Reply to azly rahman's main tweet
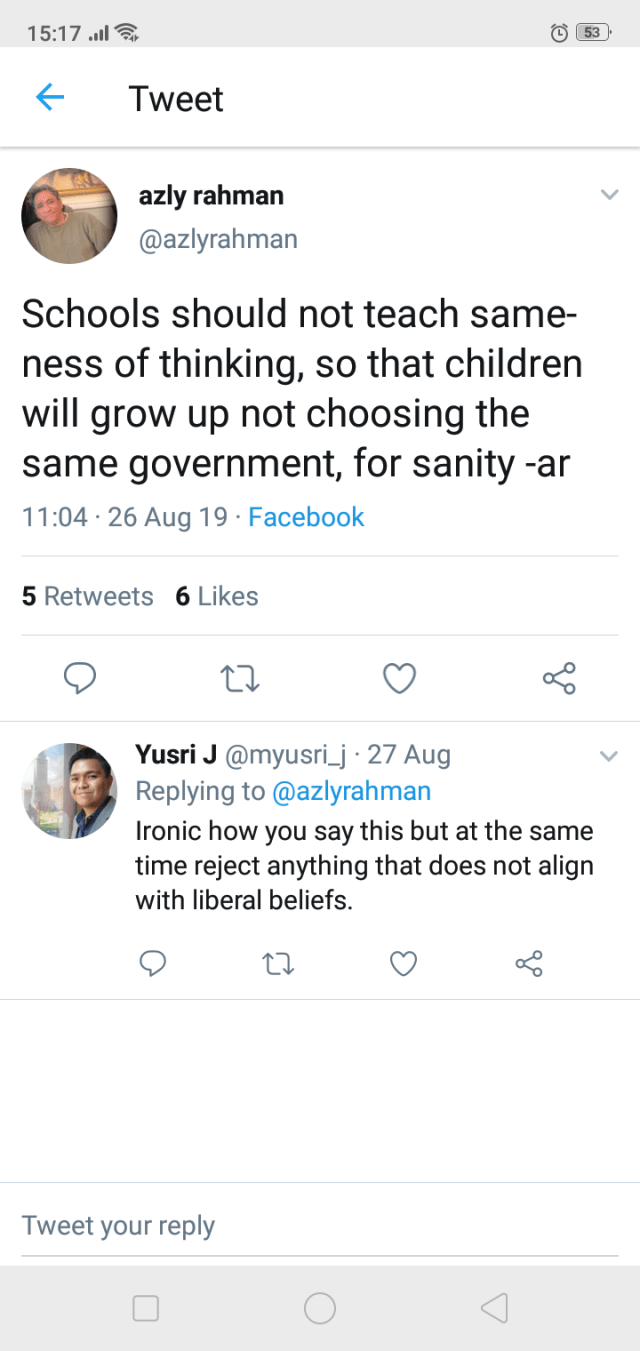Image resolution: width=640 pixels, height=1351 pixels. click(80, 679)
